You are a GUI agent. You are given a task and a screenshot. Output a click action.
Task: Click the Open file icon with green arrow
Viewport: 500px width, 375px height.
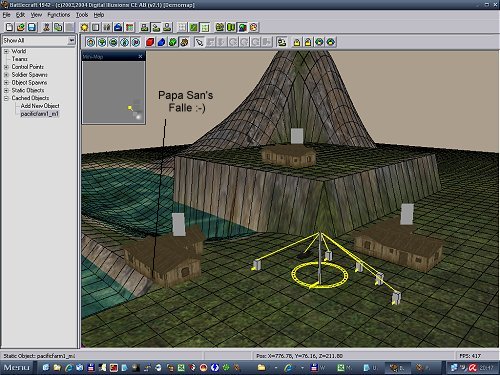coord(21,27)
